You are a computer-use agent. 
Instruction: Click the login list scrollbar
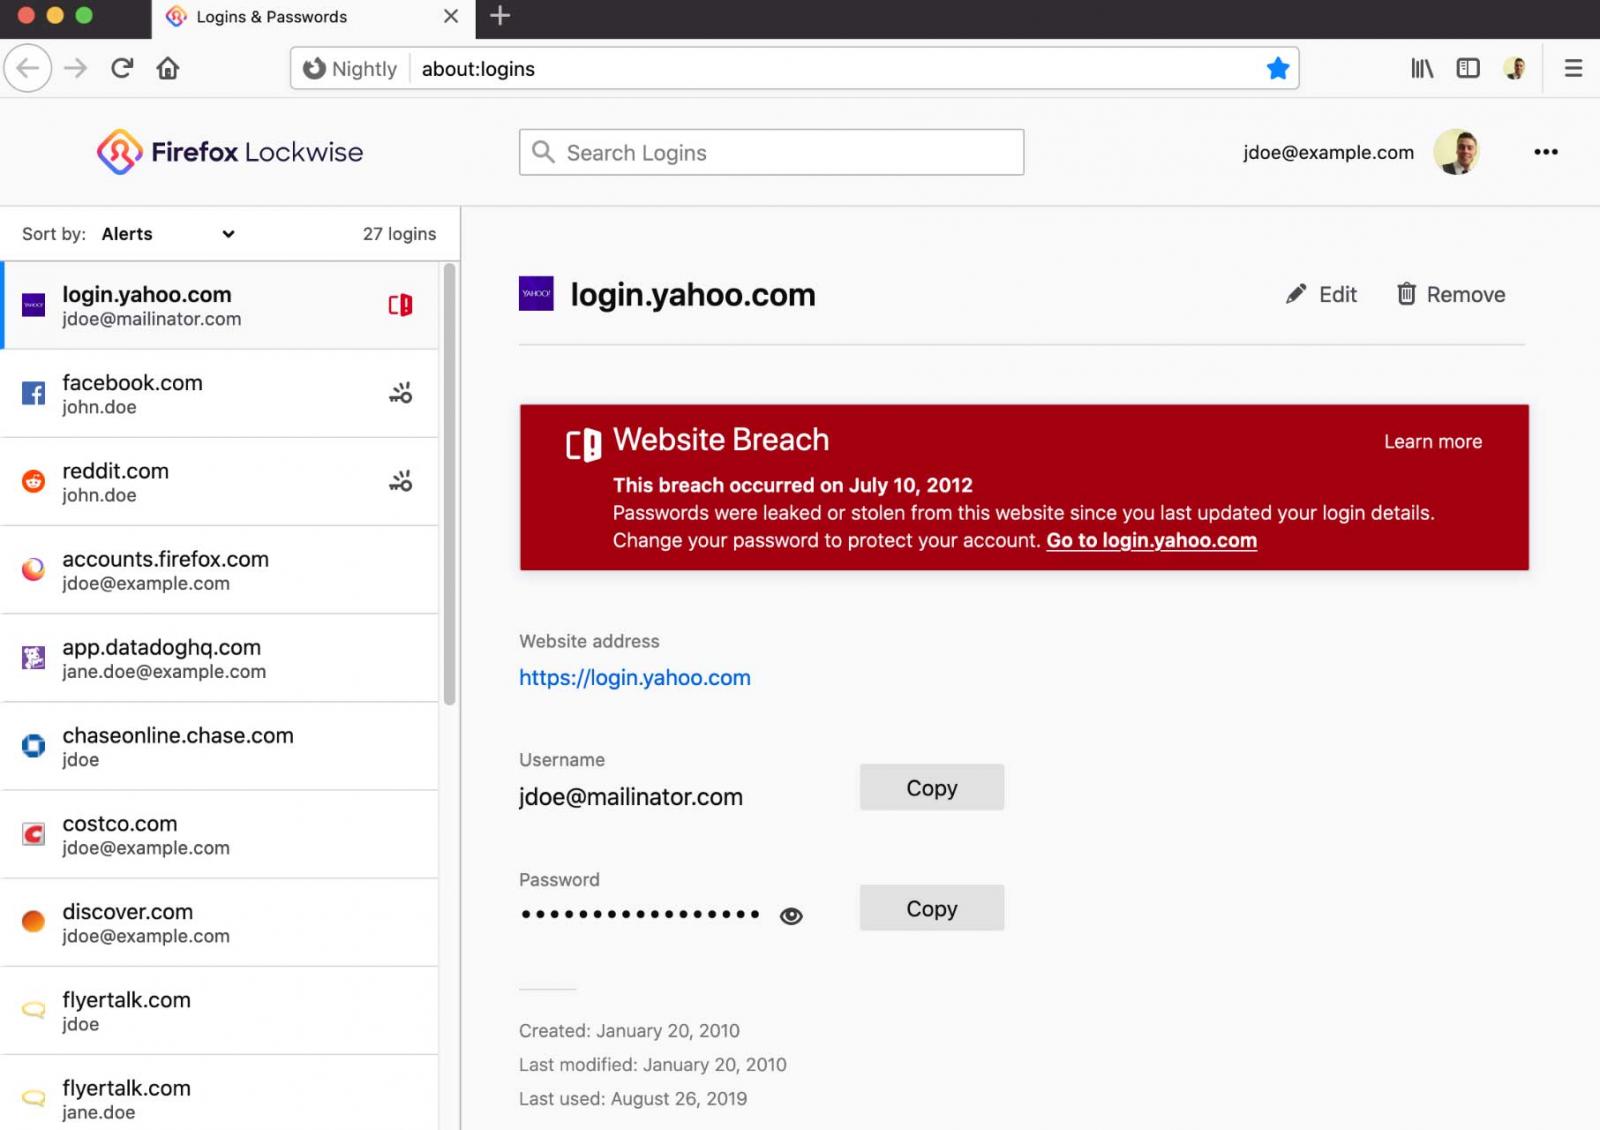(x=449, y=485)
